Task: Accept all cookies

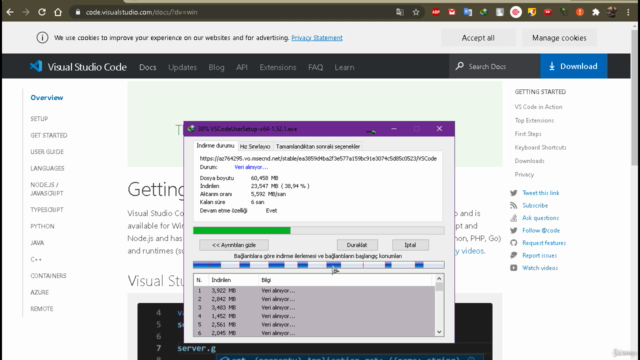Action: [478, 38]
